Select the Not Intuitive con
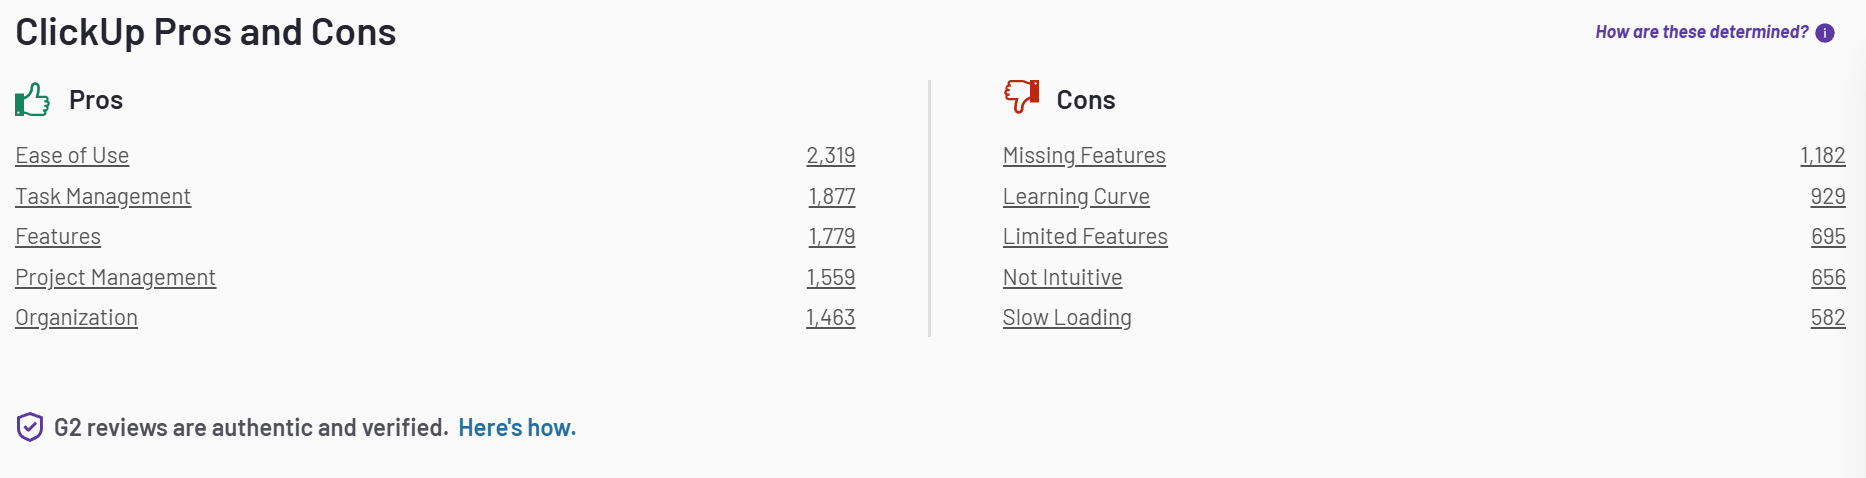1866x478 pixels. [1062, 278]
